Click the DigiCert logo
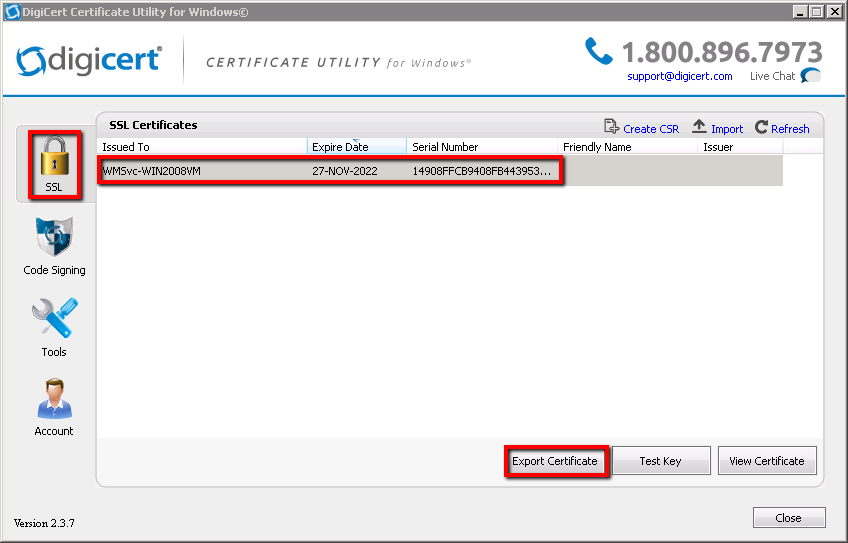 tap(90, 60)
